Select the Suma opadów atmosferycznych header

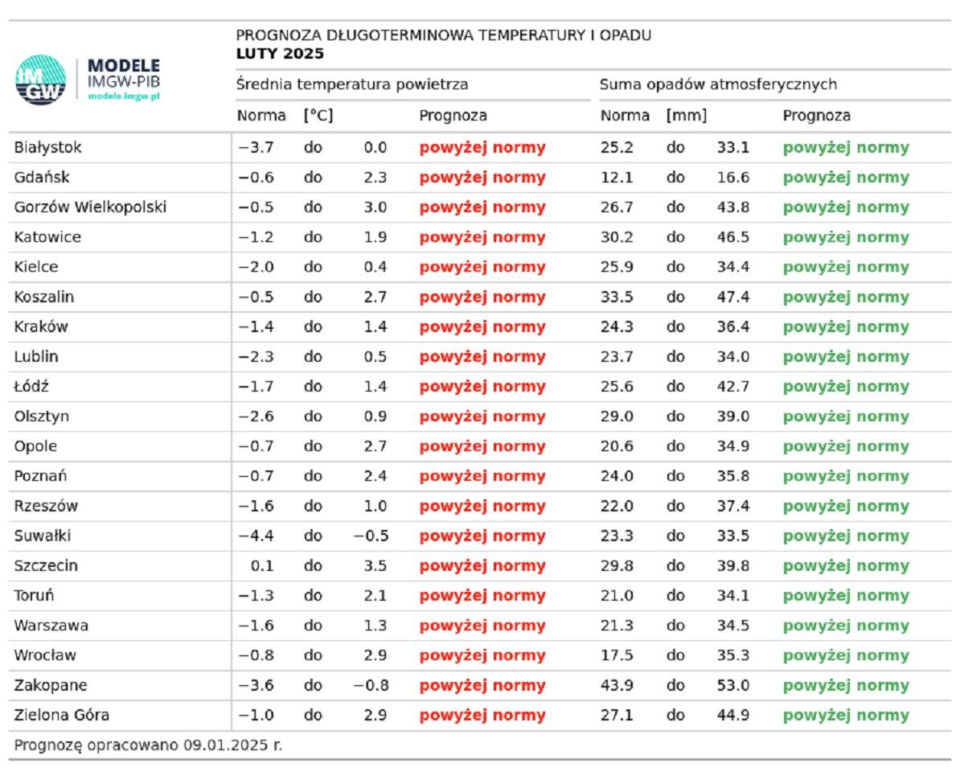(x=718, y=84)
